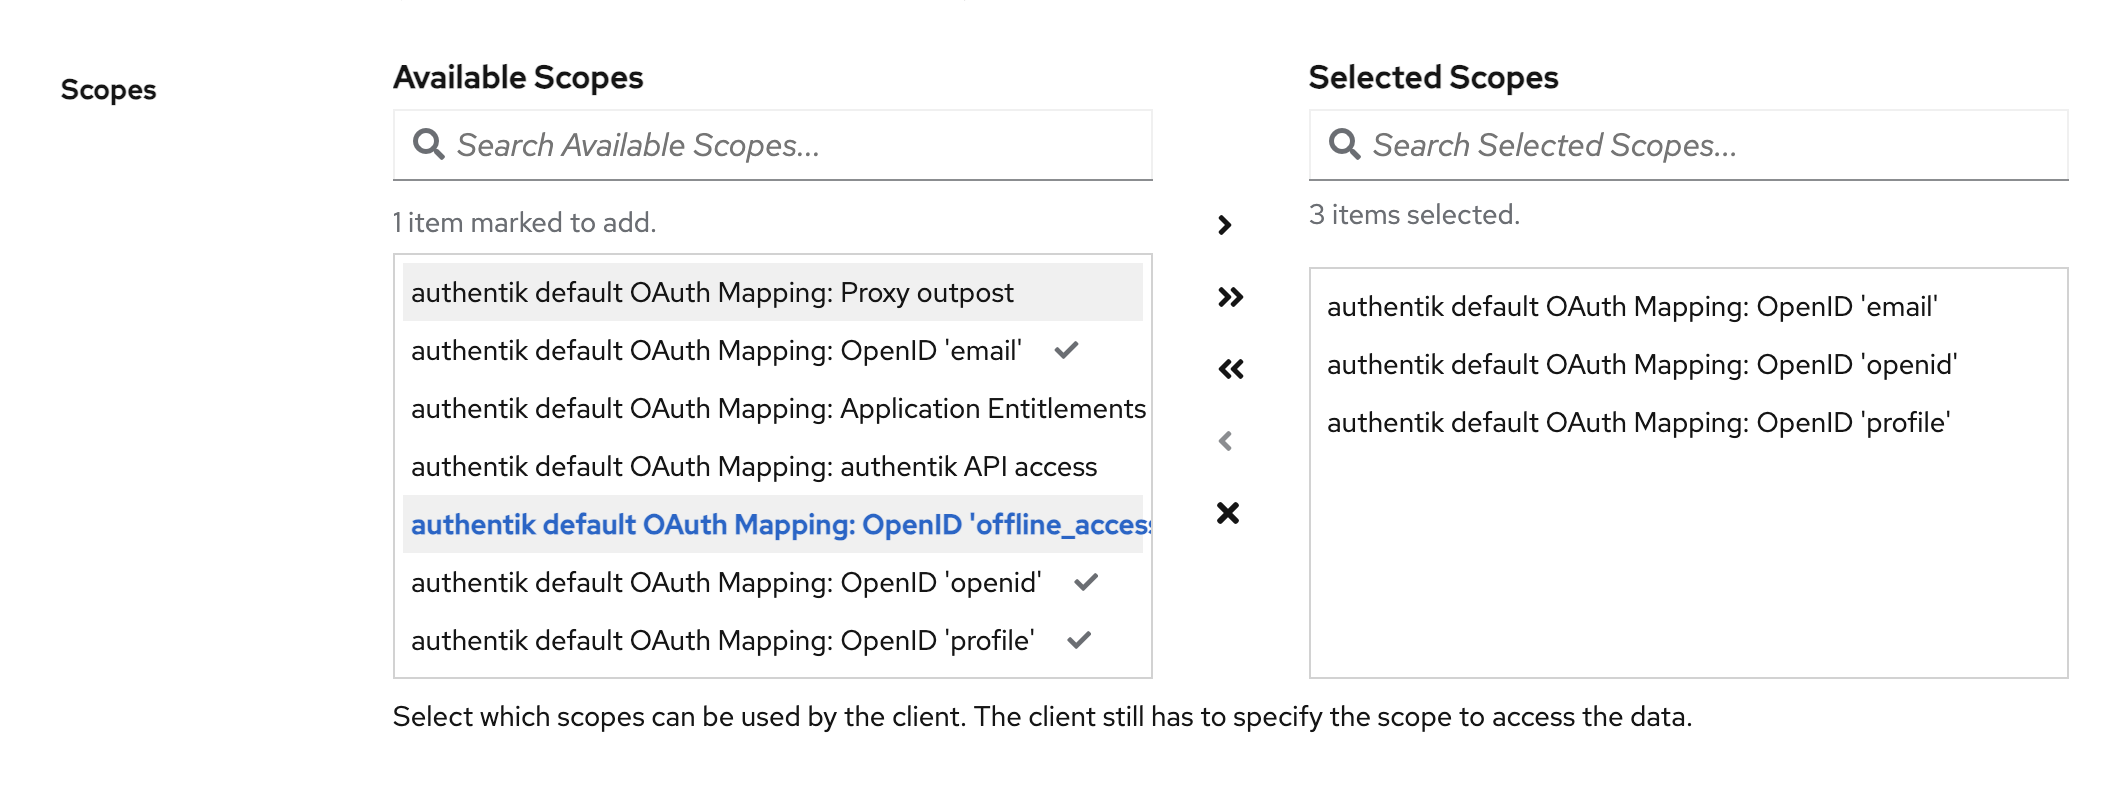Viewport: 2104px width, 806px height.
Task: Click the add all double-arrow icon
Action: 1230,297
